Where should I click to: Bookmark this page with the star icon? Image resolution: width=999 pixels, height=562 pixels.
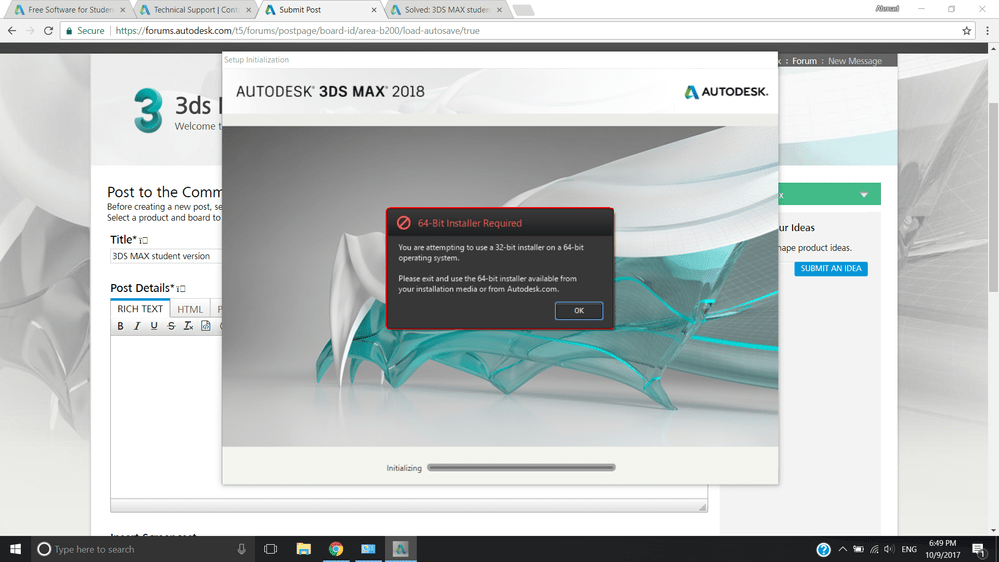click(x=967, y=31)
